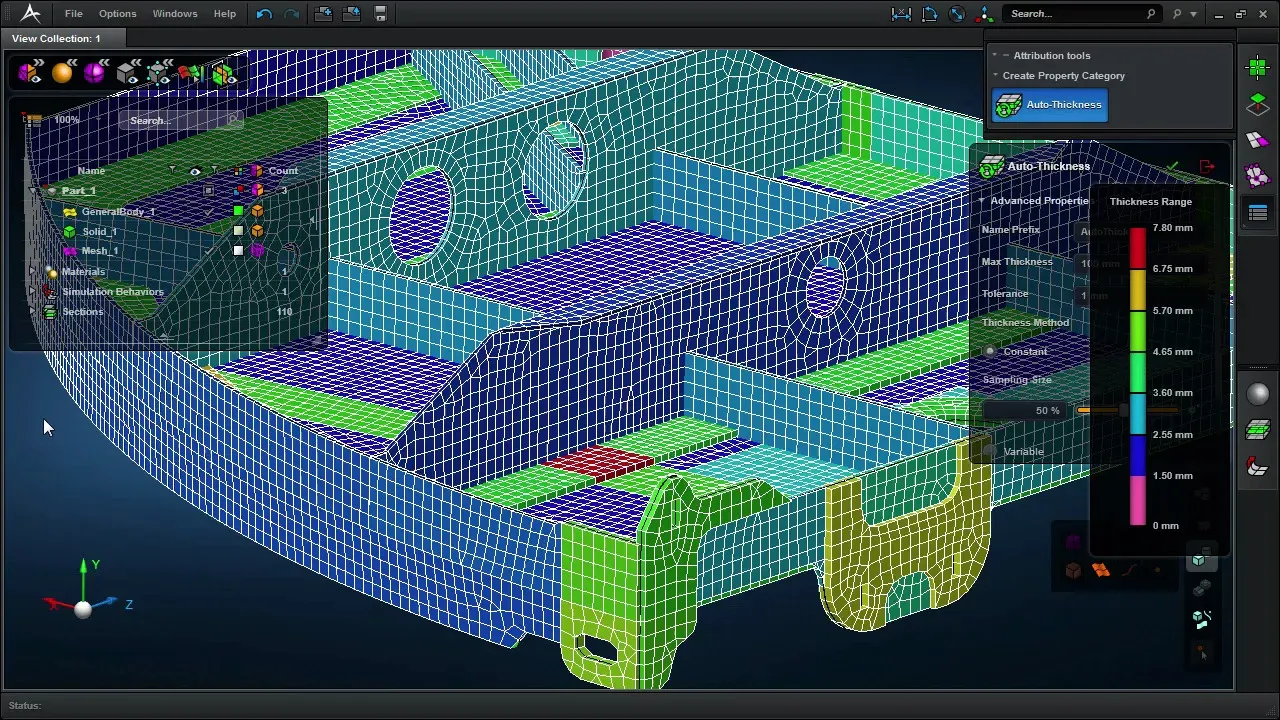This screenshot has height=720, width=1280.
Task: Click the Undo arrow in the top toolbar
Action: coord(264,14)
